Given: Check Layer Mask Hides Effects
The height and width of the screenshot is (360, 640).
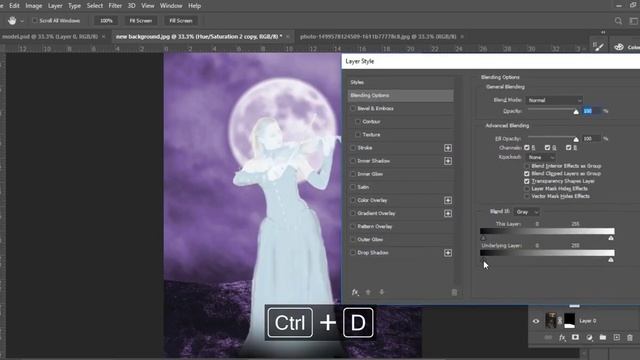Looking at the screenshot, I should (527, 189).
